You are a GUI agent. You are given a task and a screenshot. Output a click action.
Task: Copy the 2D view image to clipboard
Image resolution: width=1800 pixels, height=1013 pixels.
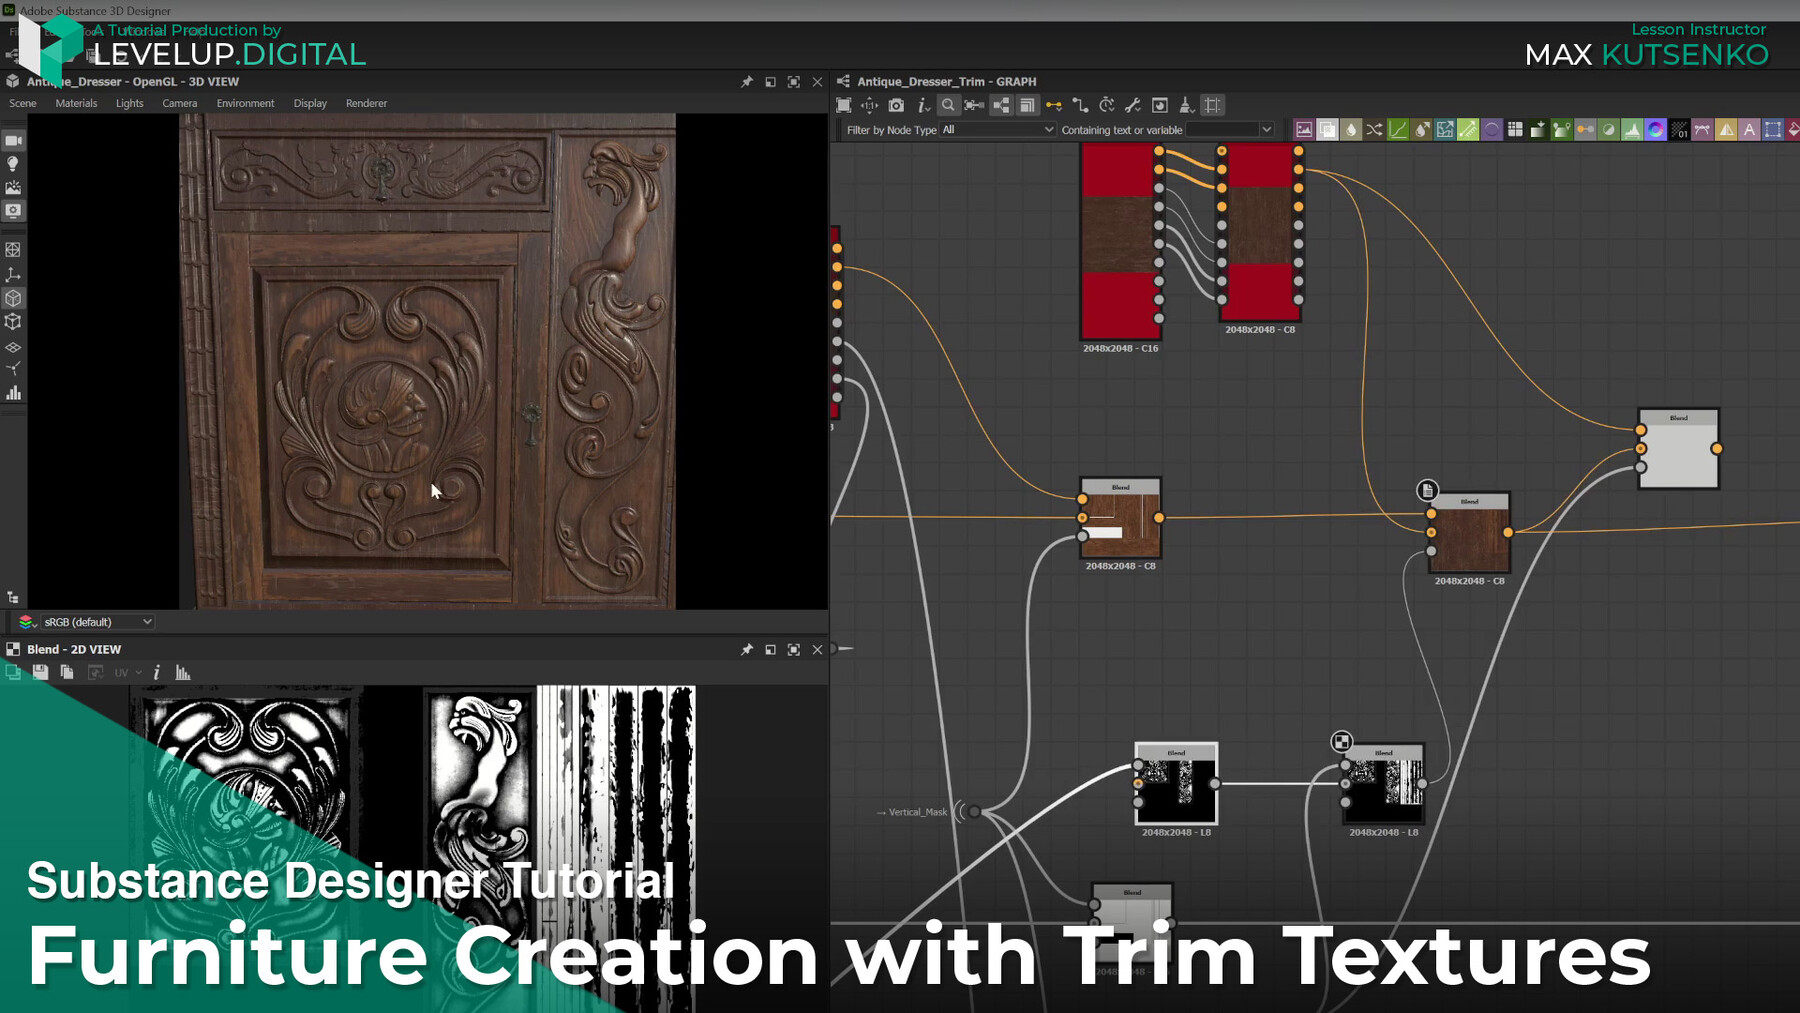tap(67, 673)
